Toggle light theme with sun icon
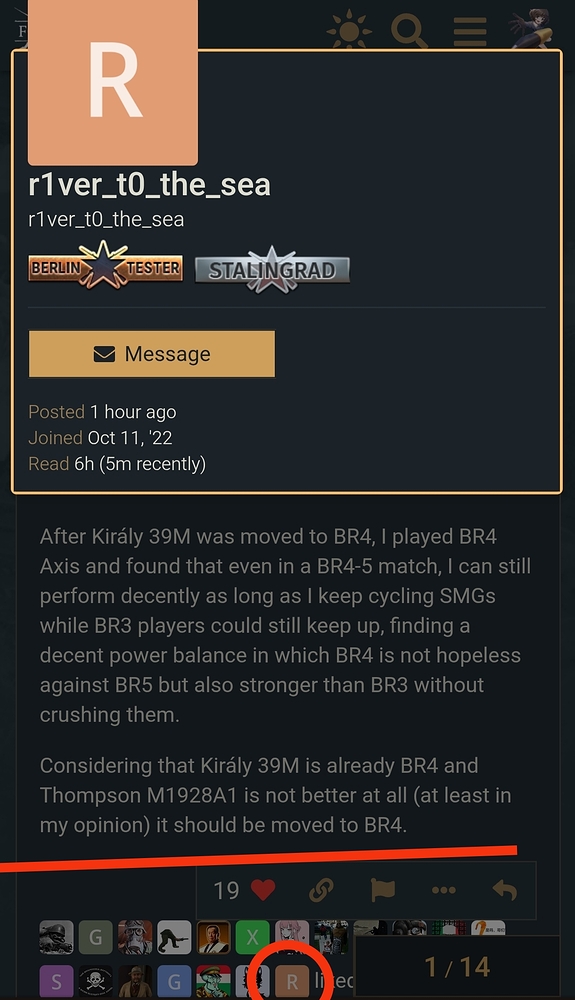This screenshot has height=1000, width=575. tap(349, 30)
